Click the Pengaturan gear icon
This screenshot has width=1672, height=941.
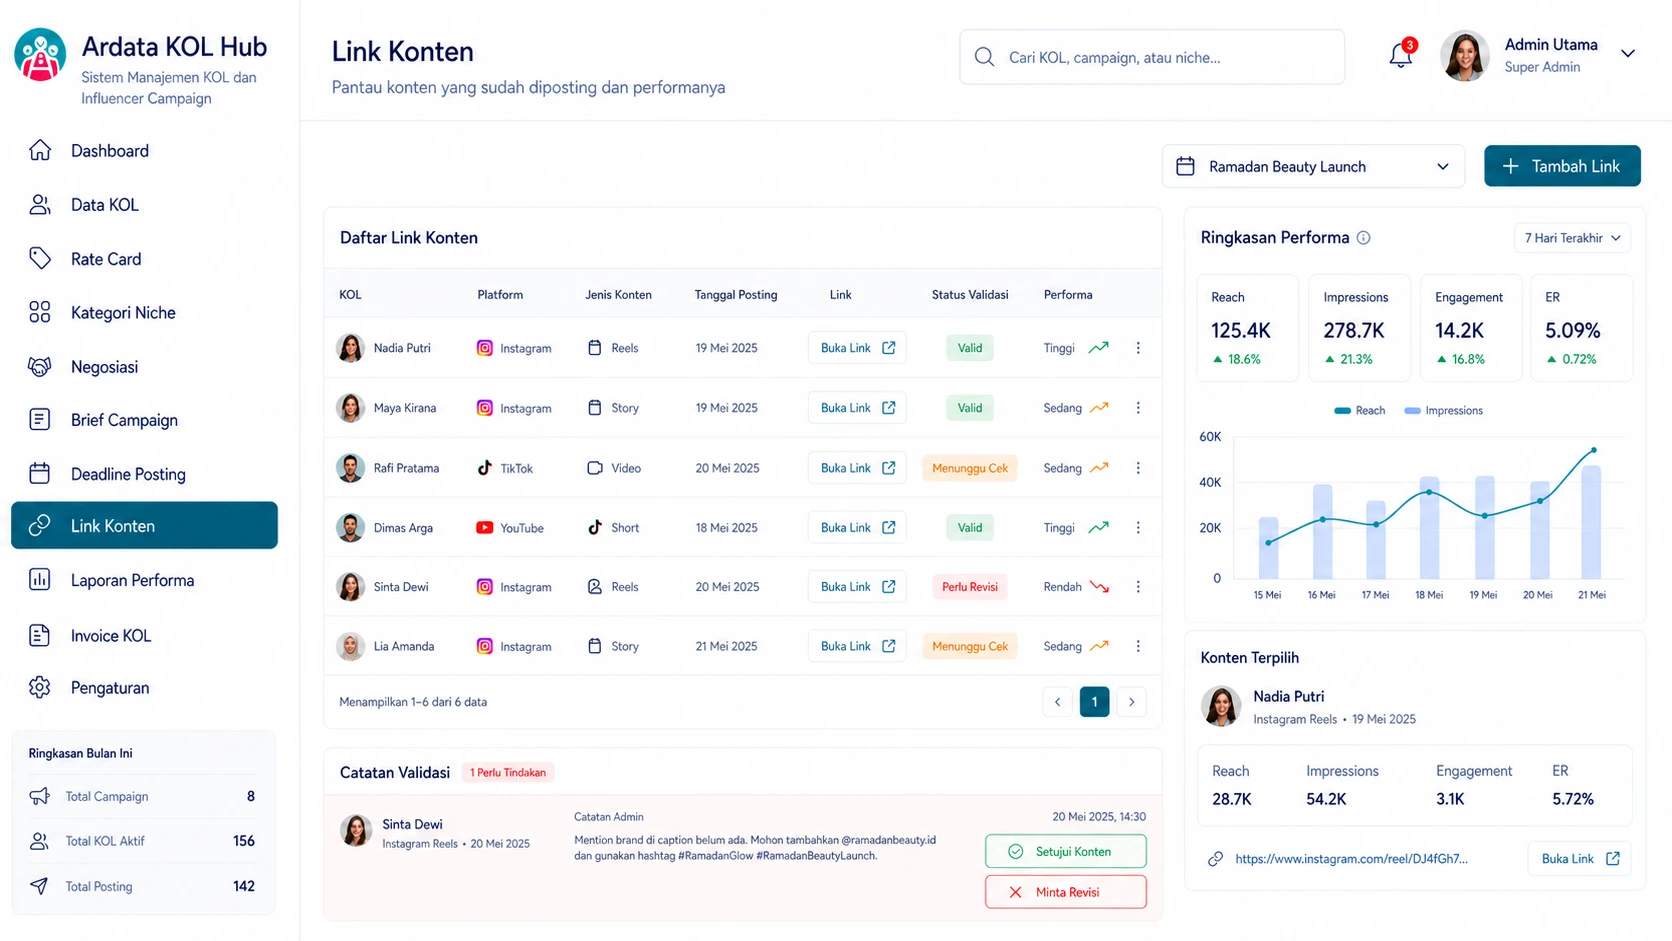click(x=40, y=688)
